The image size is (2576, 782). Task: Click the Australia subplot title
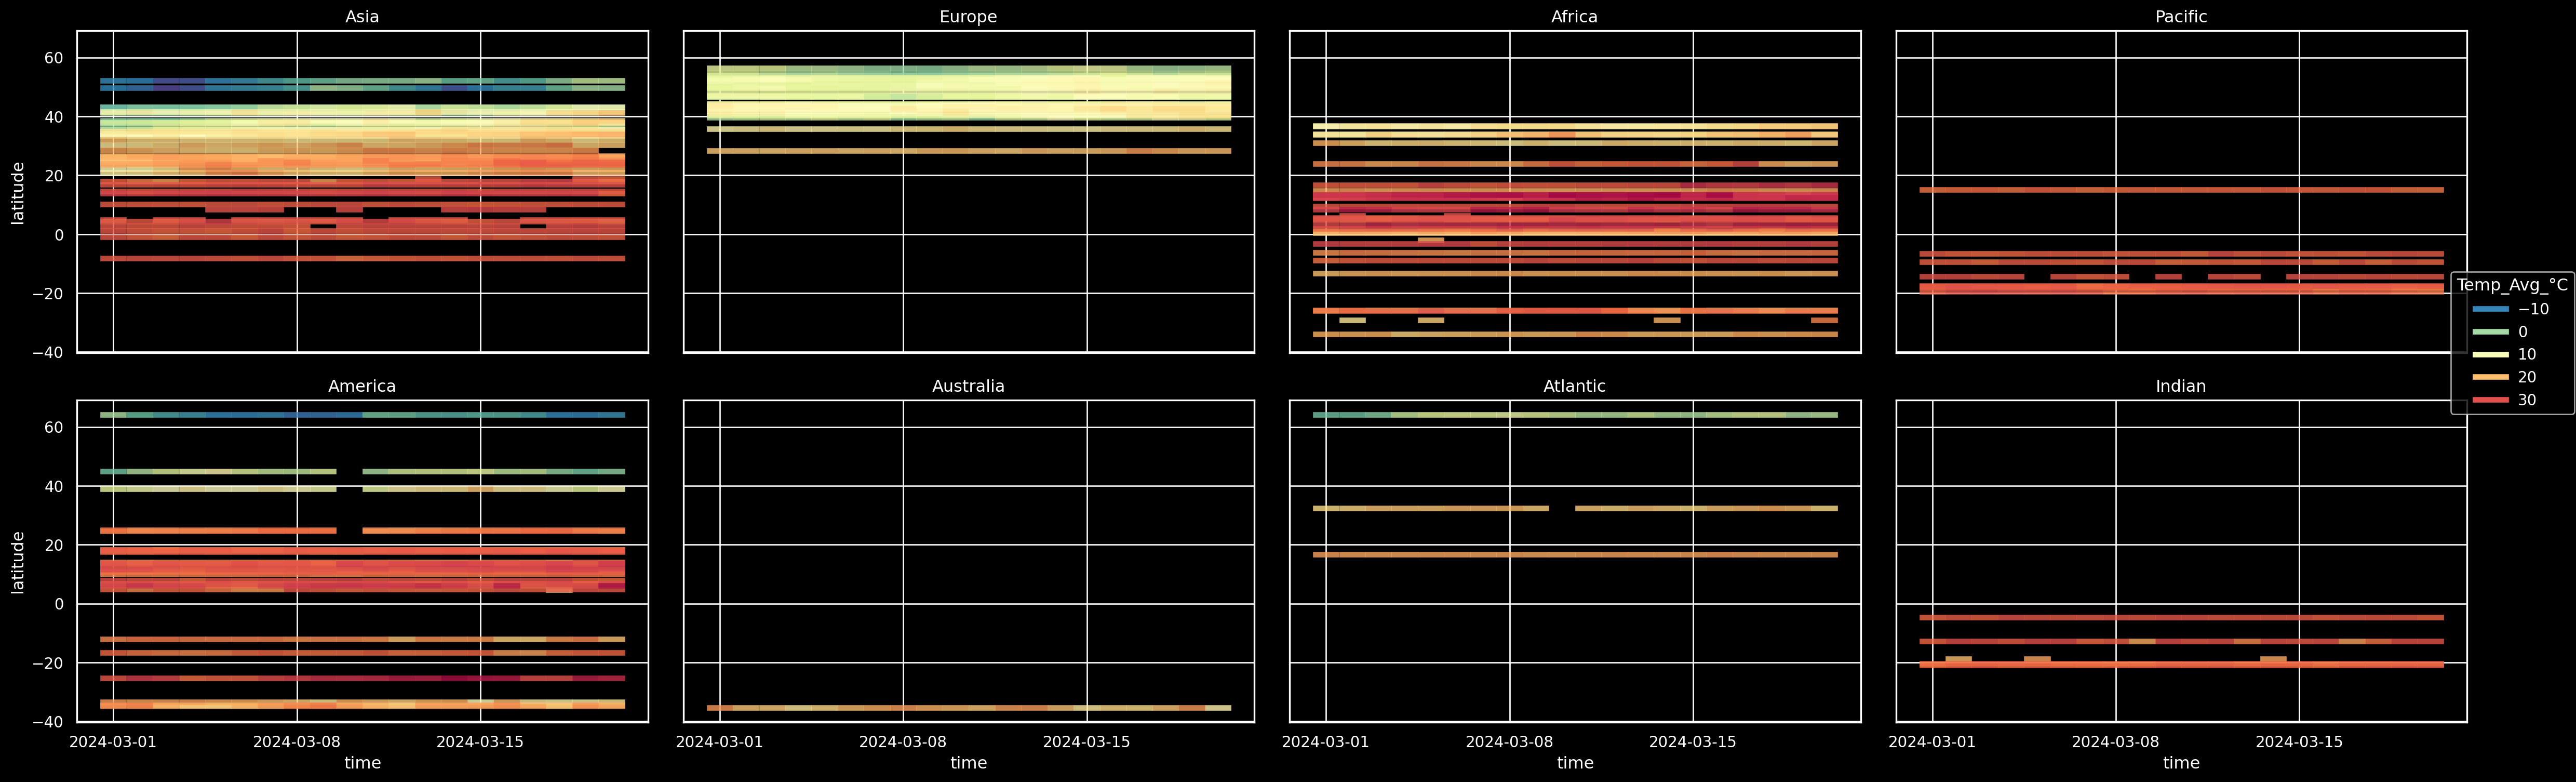point(968,386)
